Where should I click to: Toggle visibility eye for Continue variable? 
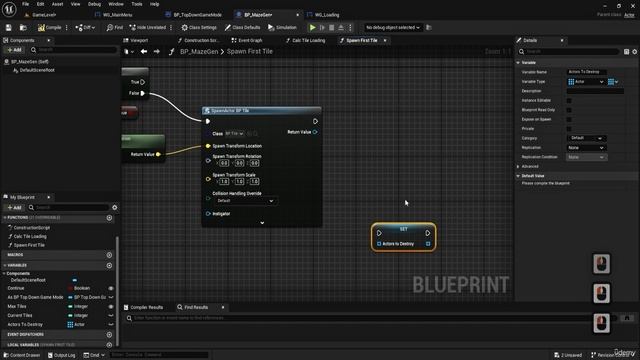111,288
